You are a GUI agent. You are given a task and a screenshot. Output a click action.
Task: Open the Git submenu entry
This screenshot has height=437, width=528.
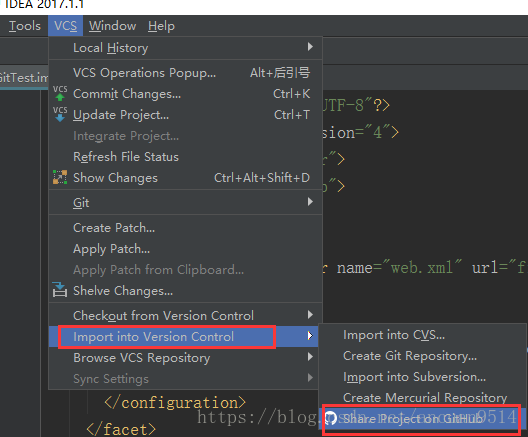[186, 202]
